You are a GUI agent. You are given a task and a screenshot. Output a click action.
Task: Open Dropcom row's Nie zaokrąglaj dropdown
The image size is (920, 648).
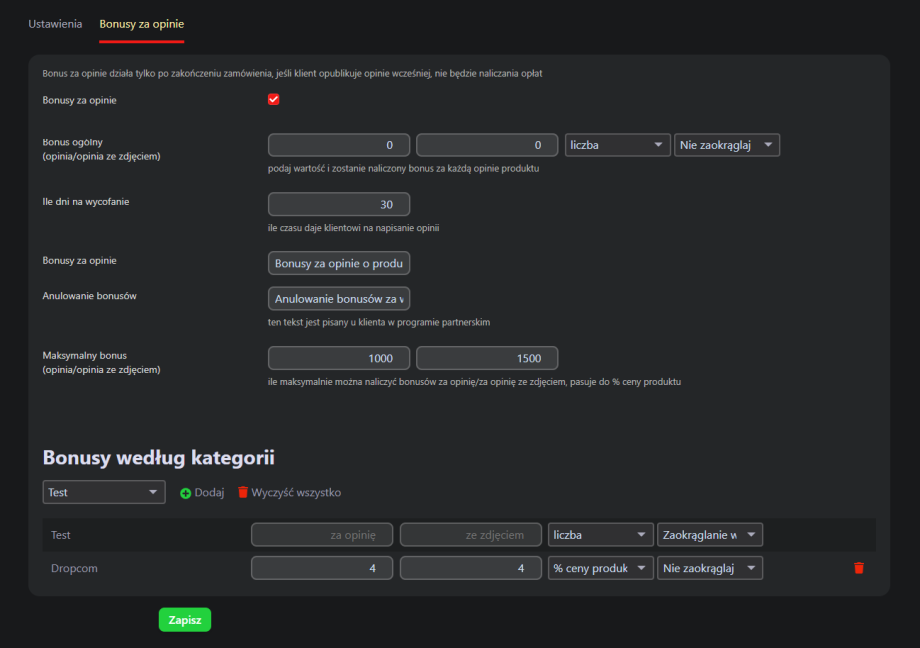(x=710, y=568)
